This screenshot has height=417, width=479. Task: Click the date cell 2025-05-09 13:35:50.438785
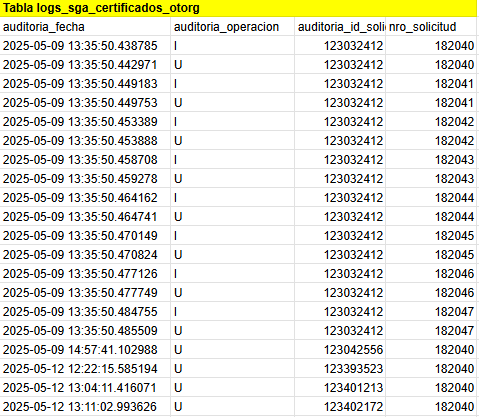[85, 46]
